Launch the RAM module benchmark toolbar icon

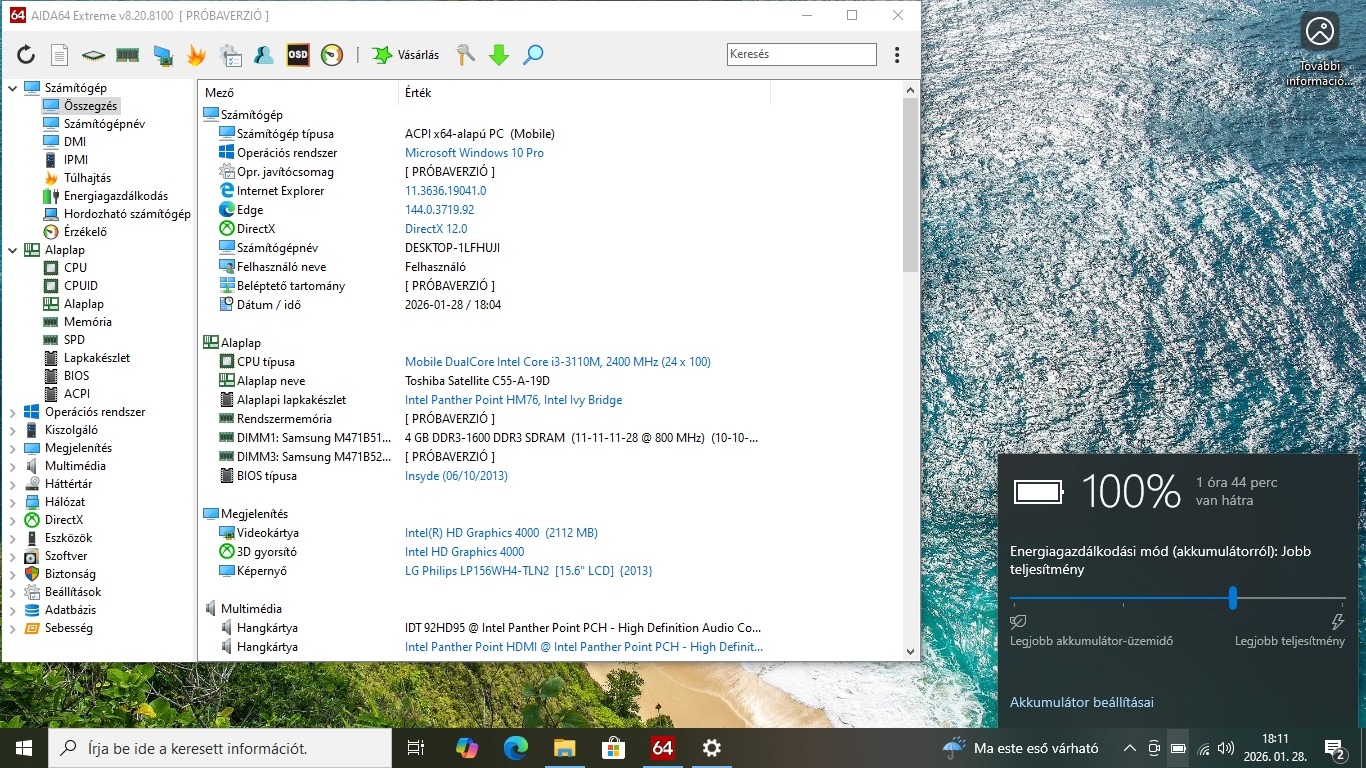[127, 55]
